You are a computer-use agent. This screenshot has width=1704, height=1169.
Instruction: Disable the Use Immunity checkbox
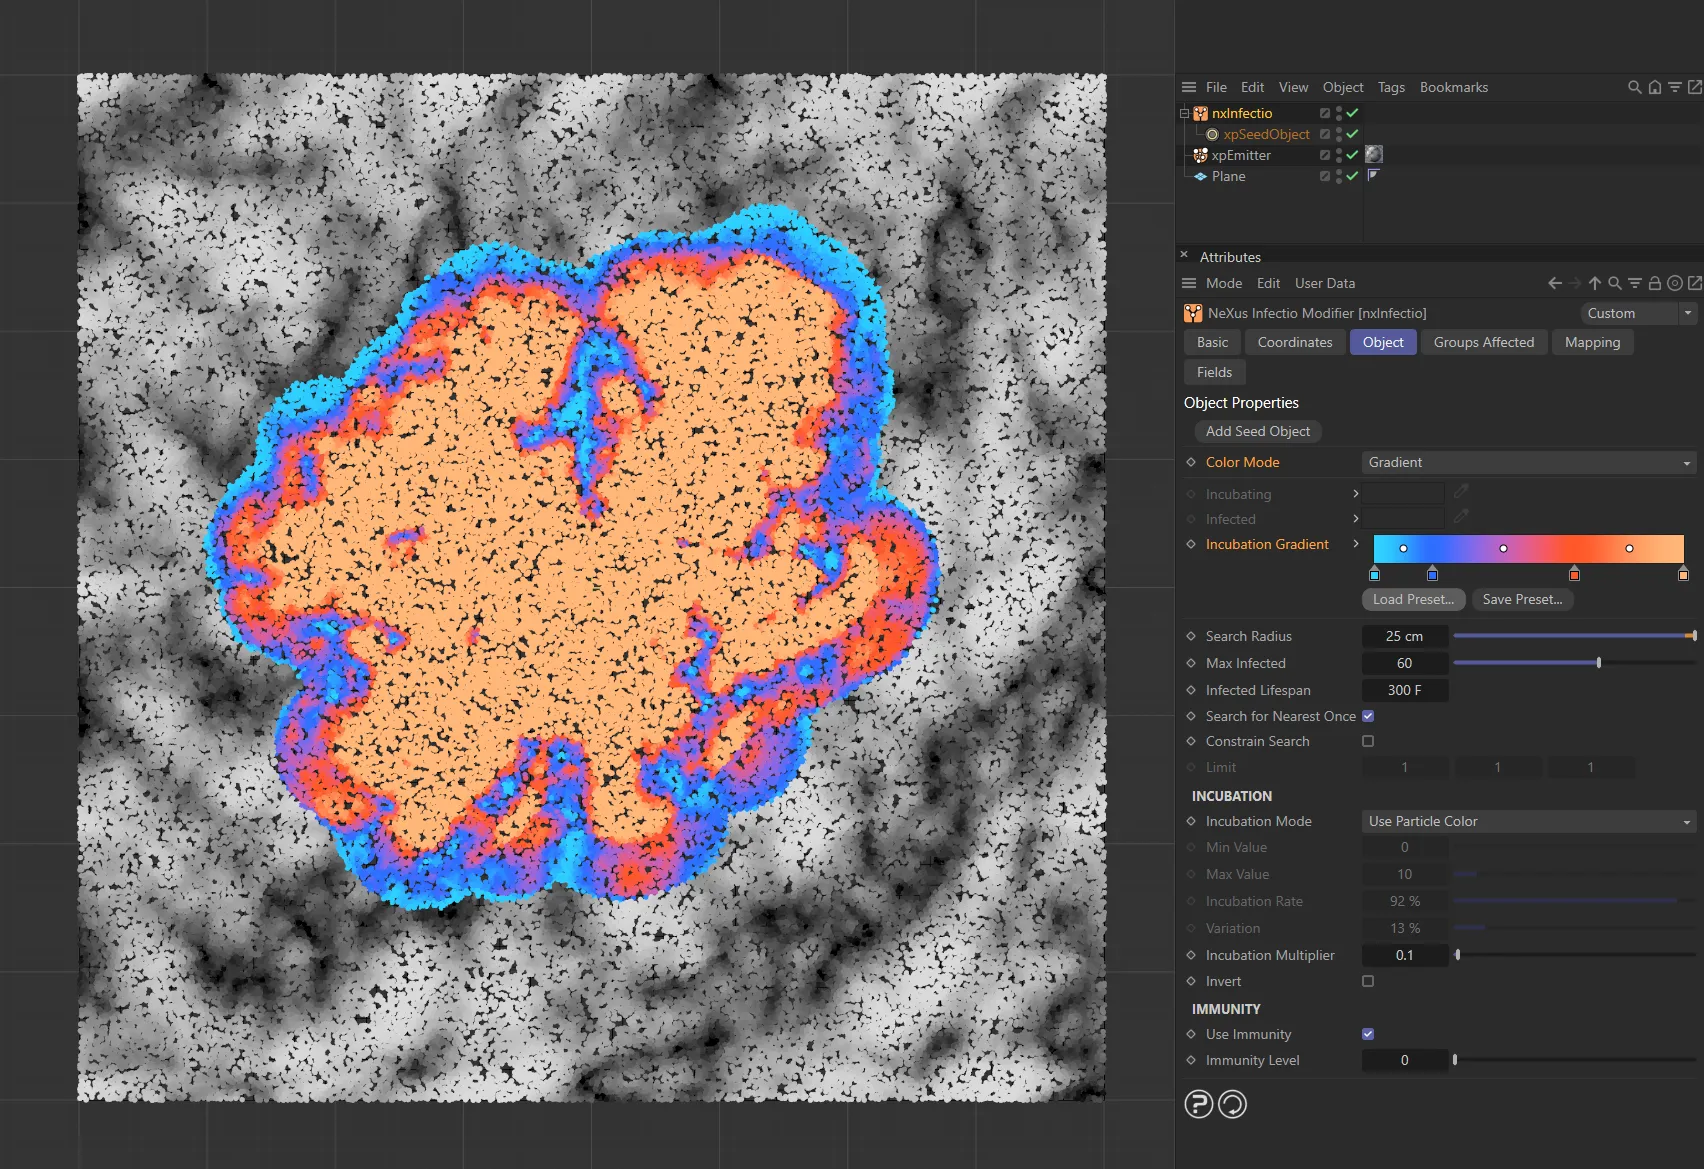click(1368, 1034)
